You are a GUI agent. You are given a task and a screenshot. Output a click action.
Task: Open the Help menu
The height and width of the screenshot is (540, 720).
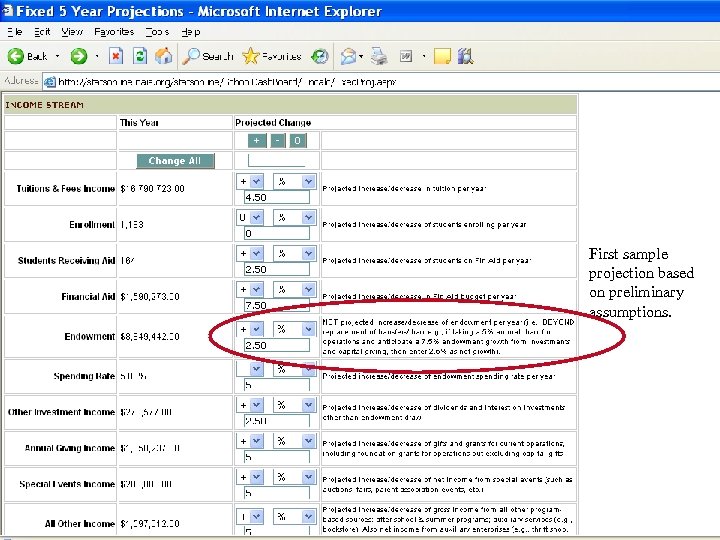(x=191, y=32)
